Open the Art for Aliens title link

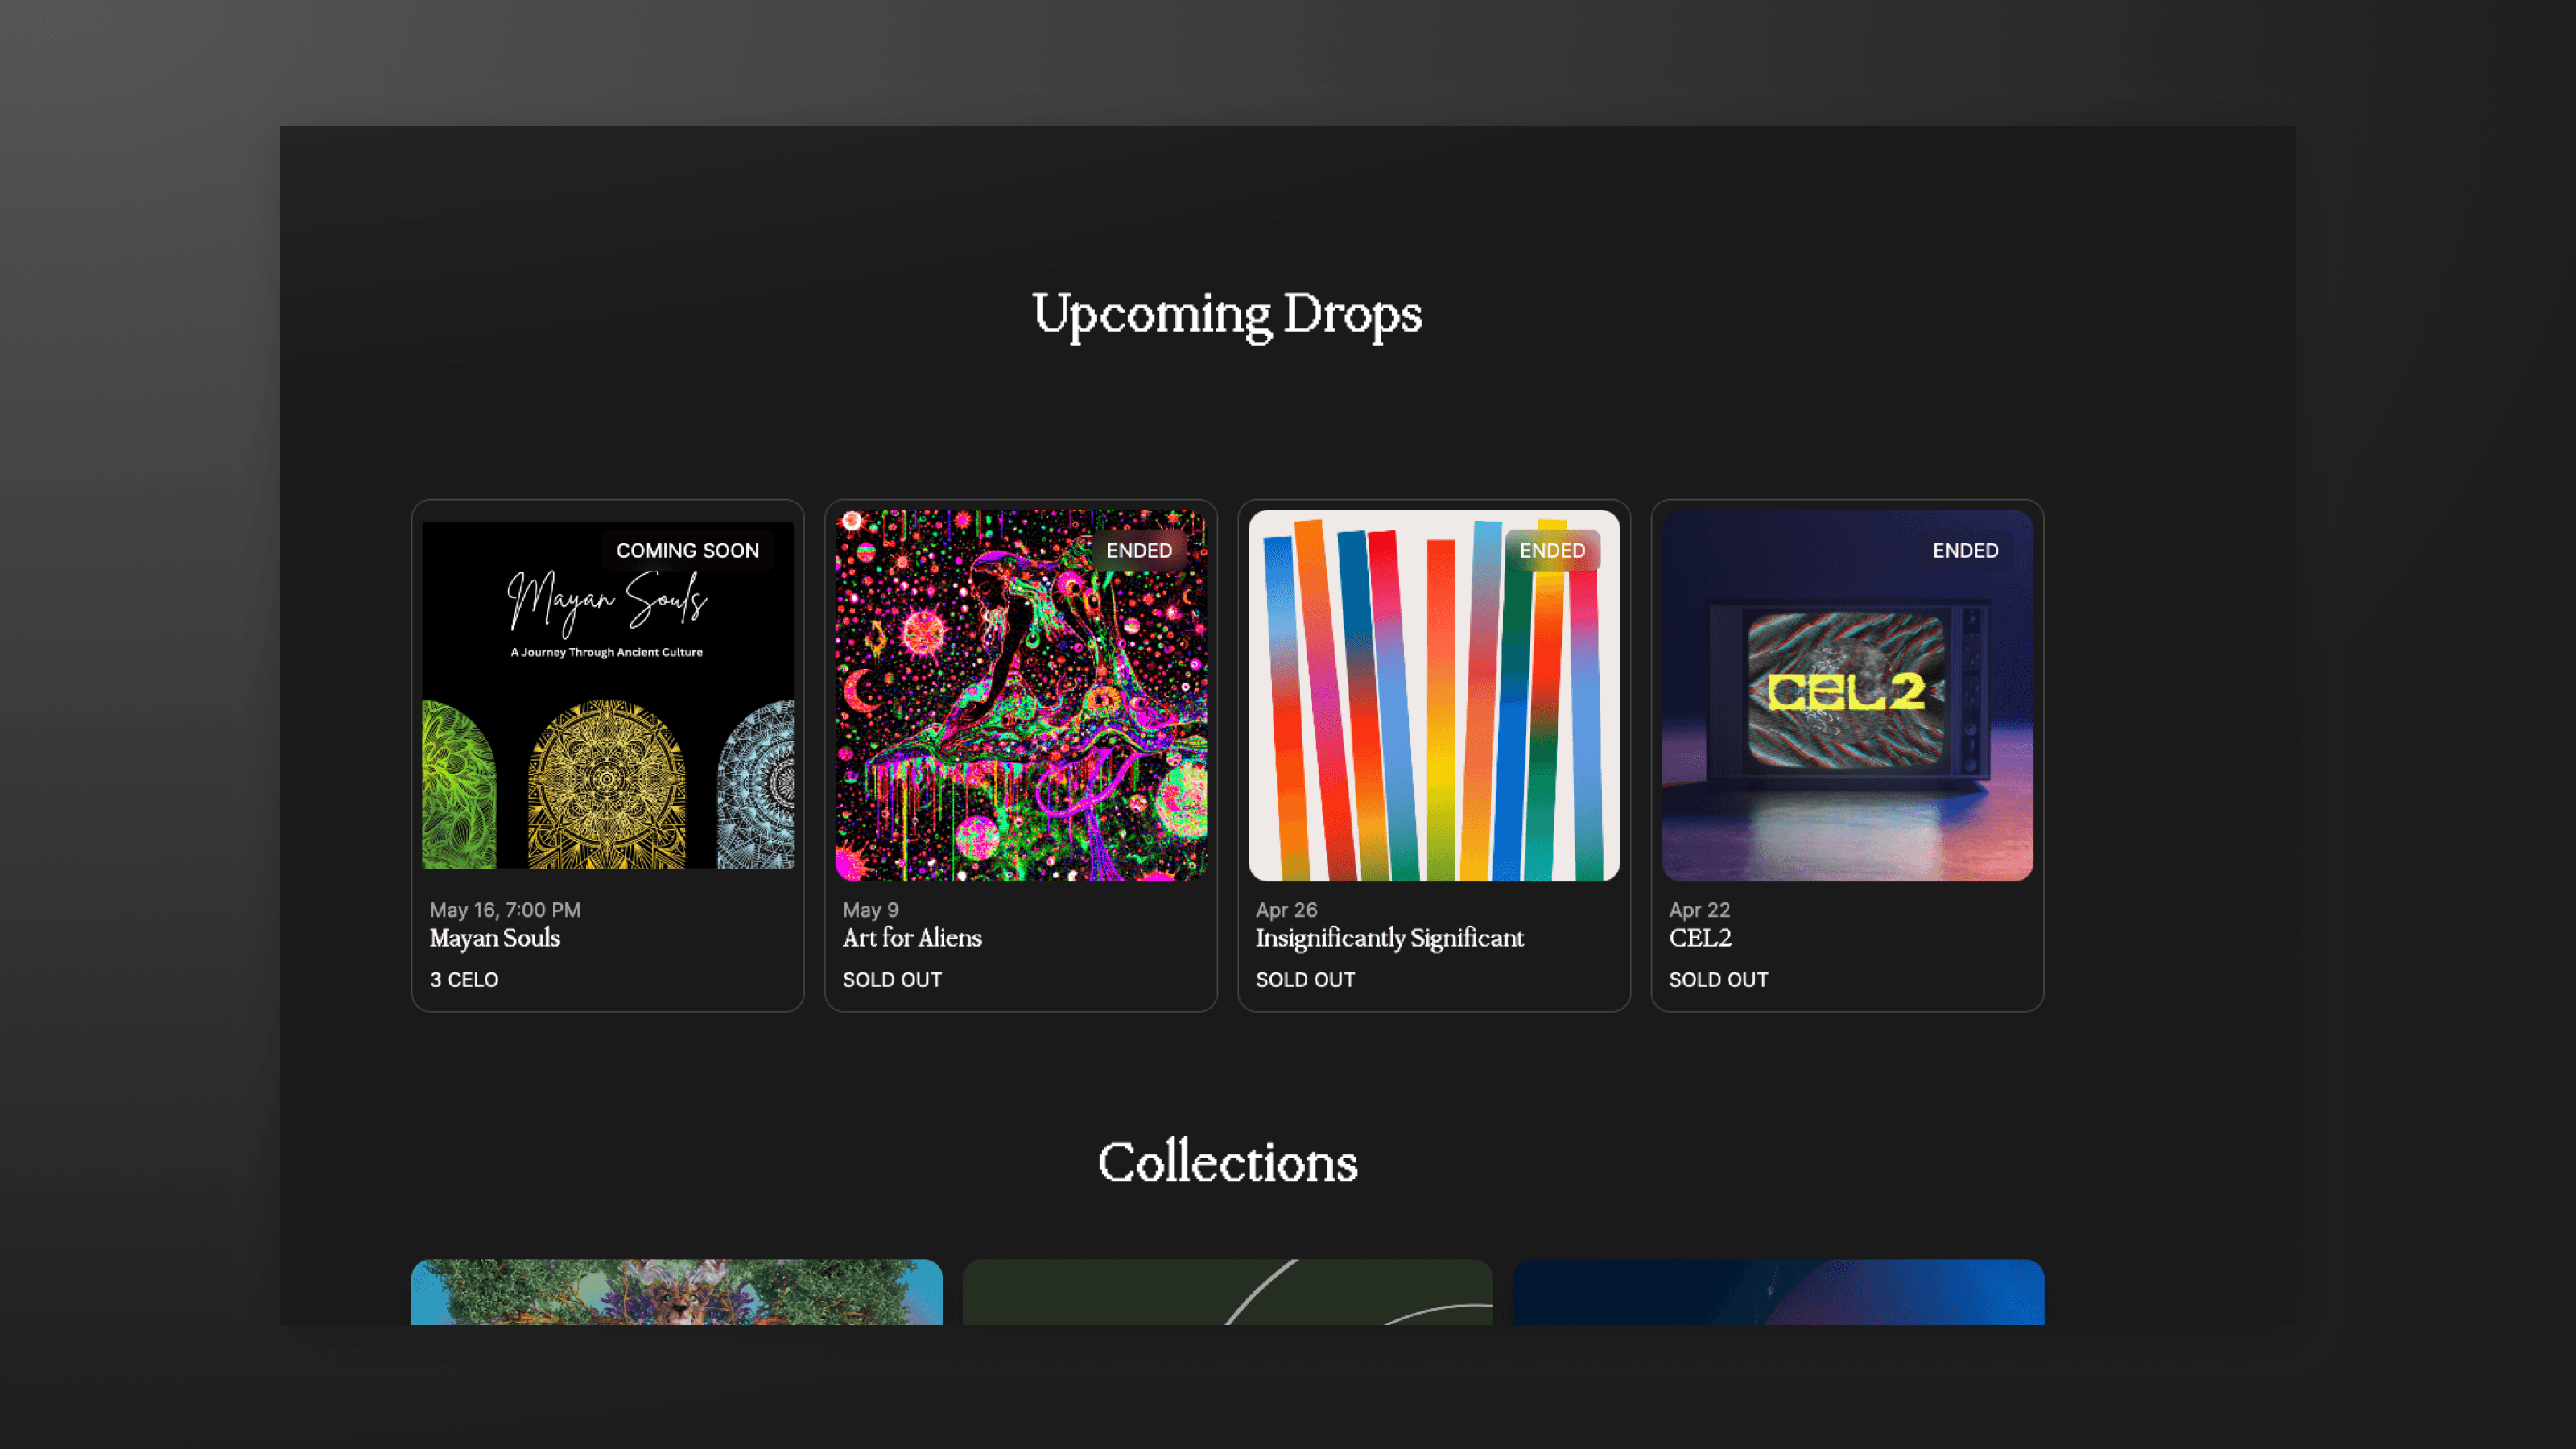pos(911,938)
